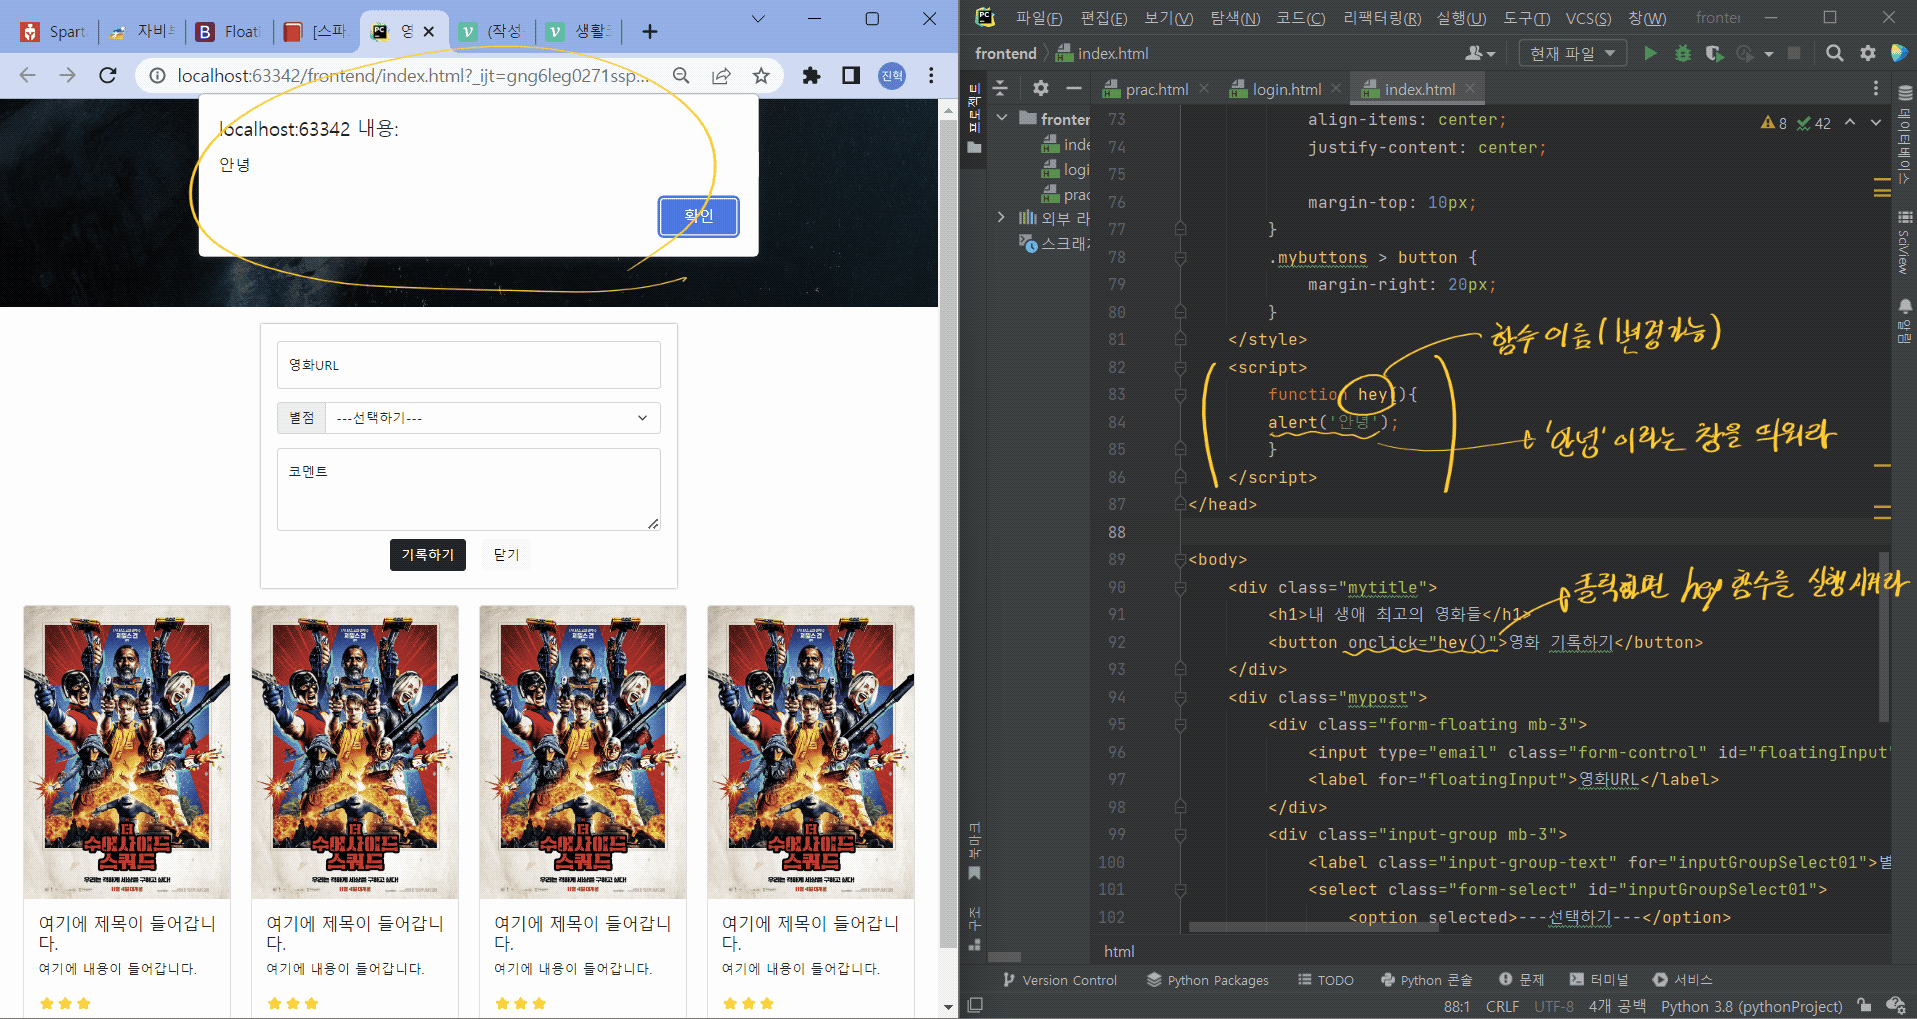
Task: Hide the project tool window
Action: coord(1074,88)
